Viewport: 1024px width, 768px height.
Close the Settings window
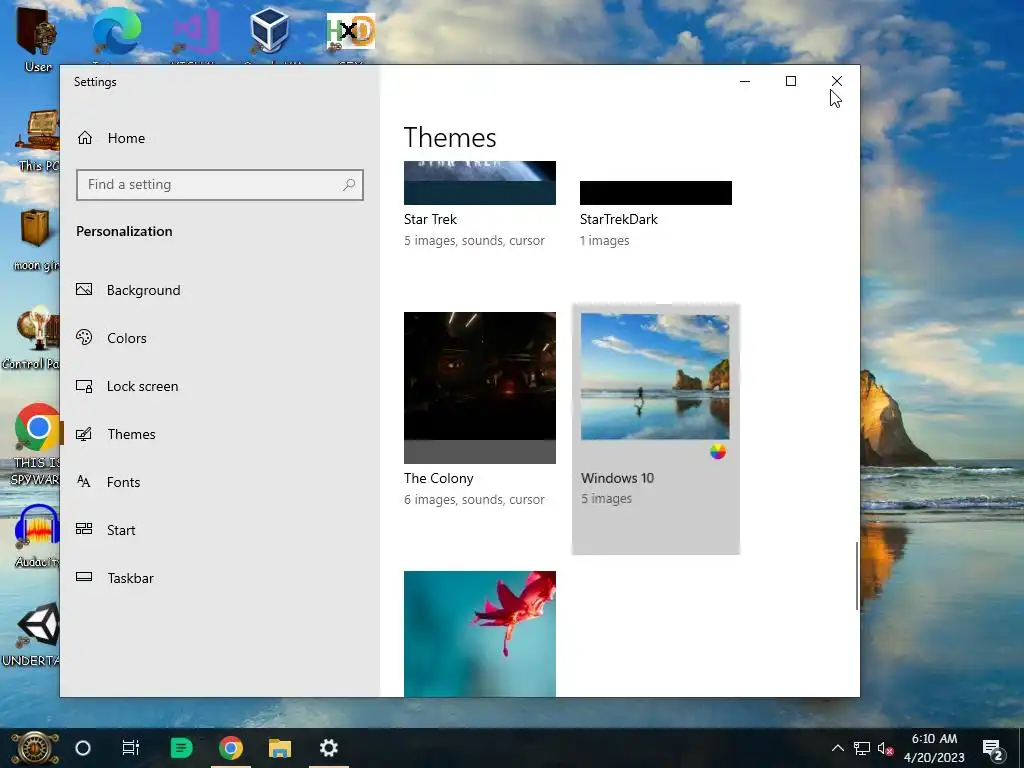point(837,81)
